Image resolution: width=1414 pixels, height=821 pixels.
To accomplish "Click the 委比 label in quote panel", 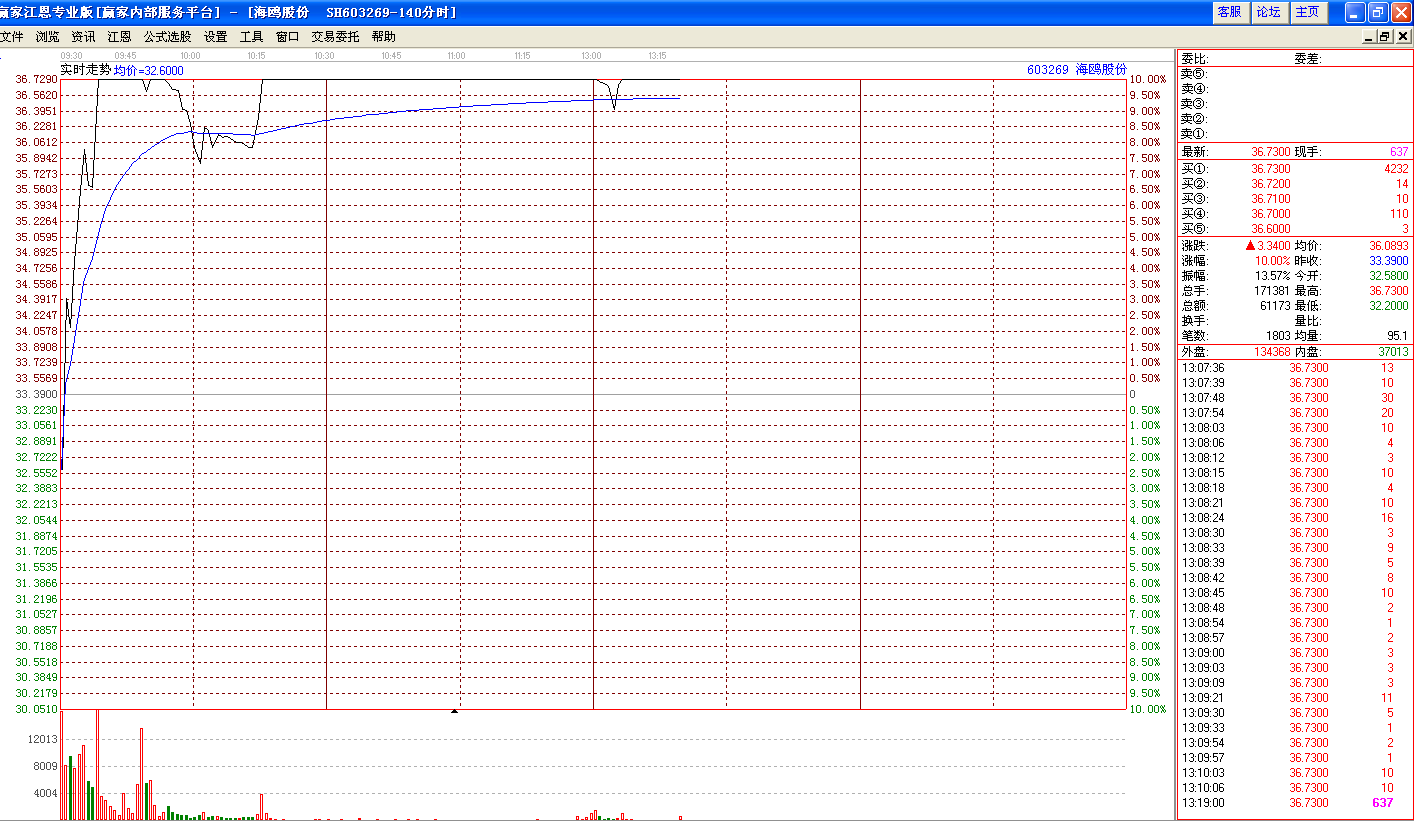I will 1195,59.
